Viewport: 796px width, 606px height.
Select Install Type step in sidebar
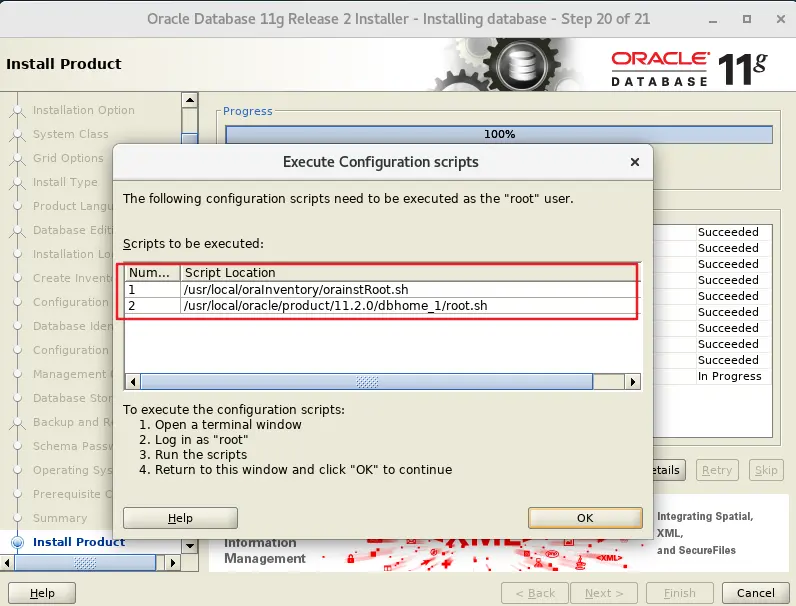point(65,182)
